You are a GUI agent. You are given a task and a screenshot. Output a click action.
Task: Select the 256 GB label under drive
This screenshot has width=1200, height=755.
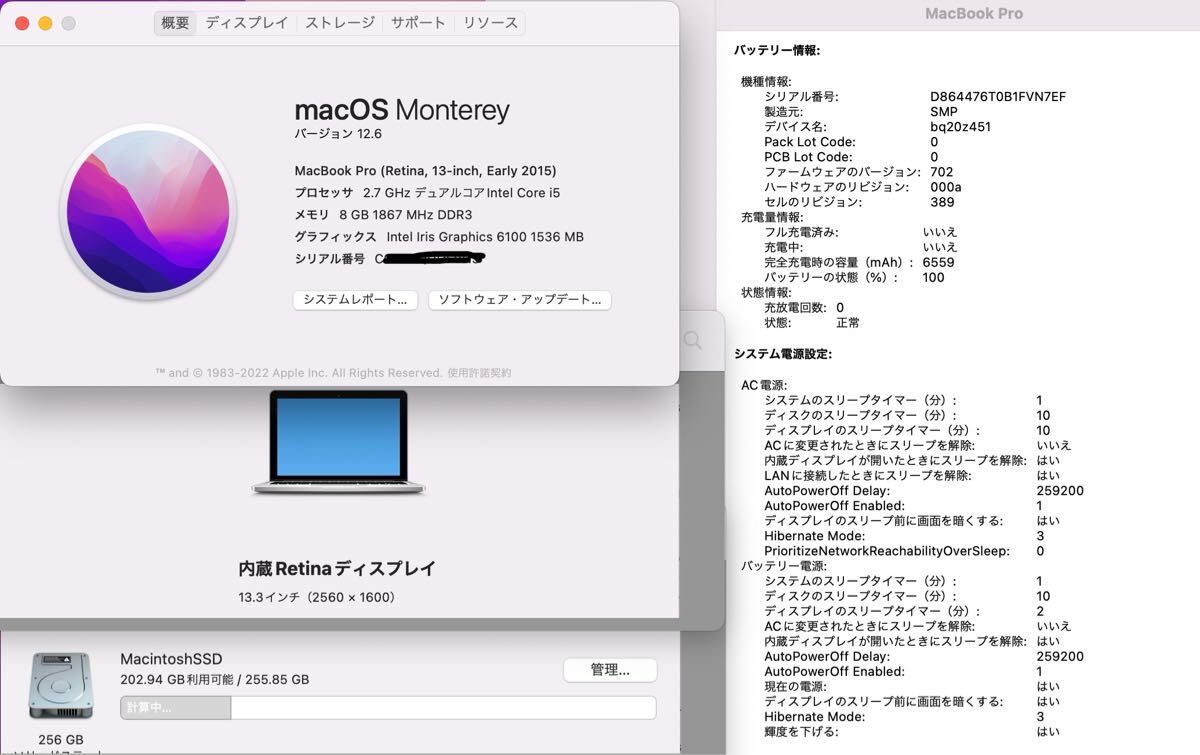(x=62, y=740)
